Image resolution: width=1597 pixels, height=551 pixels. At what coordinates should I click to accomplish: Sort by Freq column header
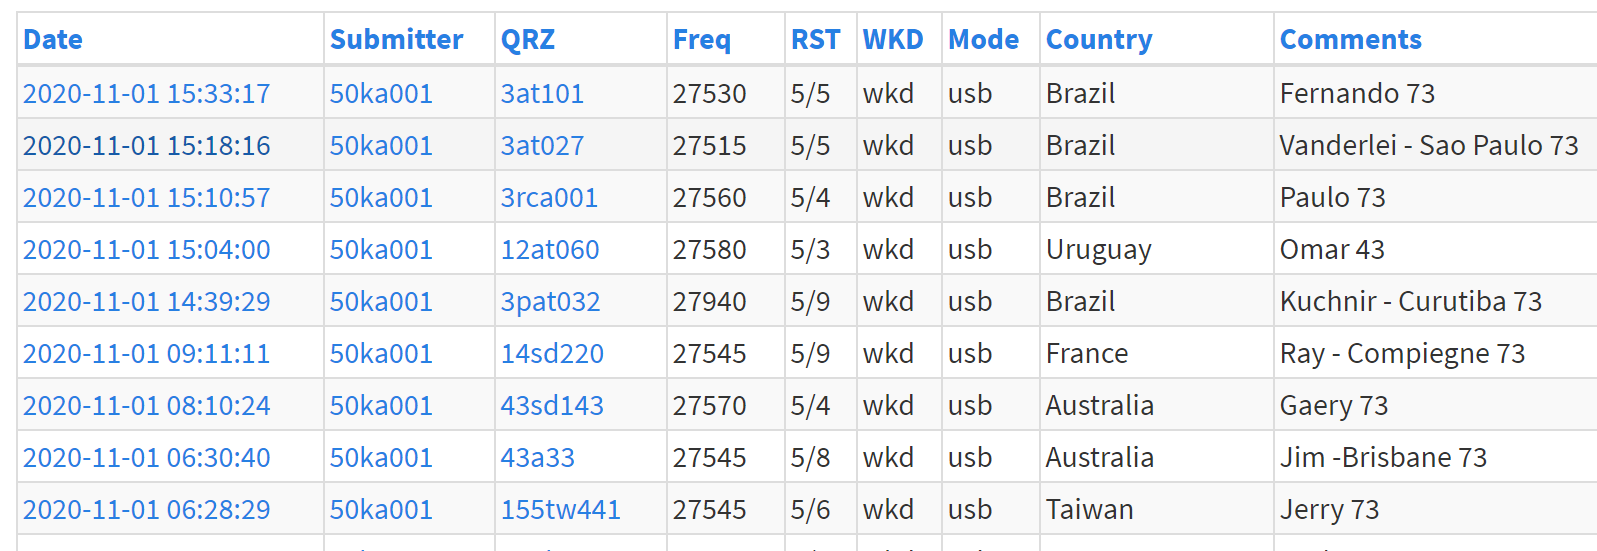tap(701, 40)
